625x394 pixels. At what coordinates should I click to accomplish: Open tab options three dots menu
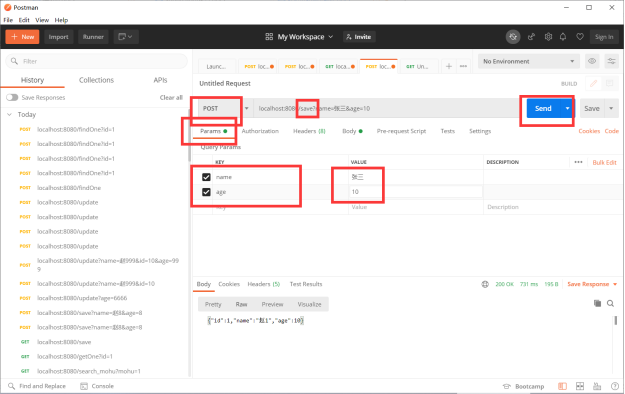463,66
